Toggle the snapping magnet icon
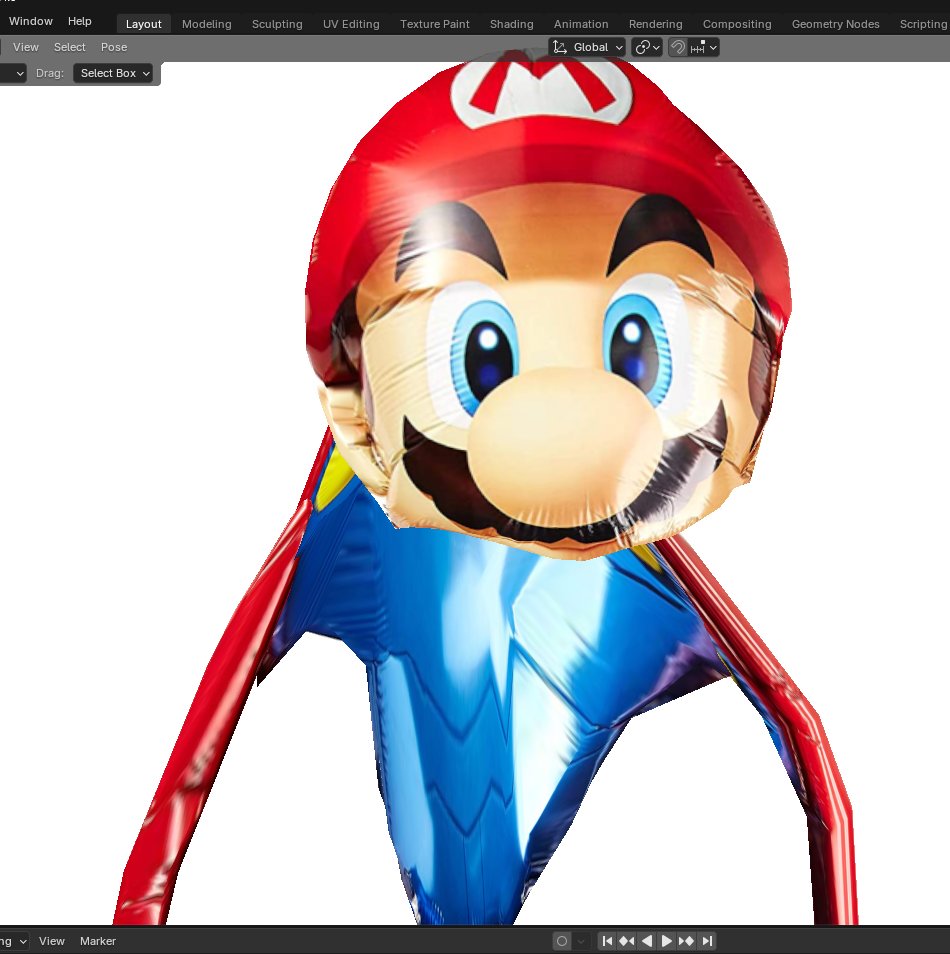The height and width of the screenshot is (954, 950). click(677, 47)
